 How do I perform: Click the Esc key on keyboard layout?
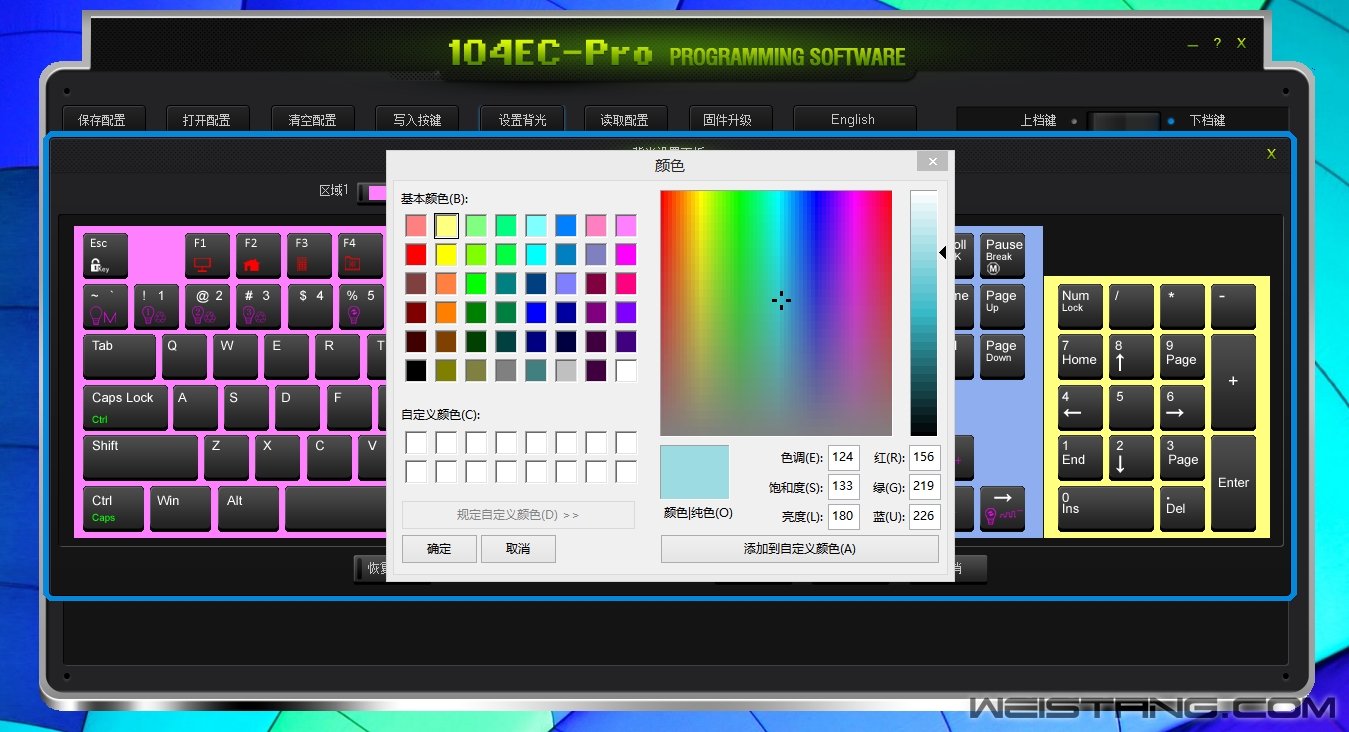tap(106, 256)
